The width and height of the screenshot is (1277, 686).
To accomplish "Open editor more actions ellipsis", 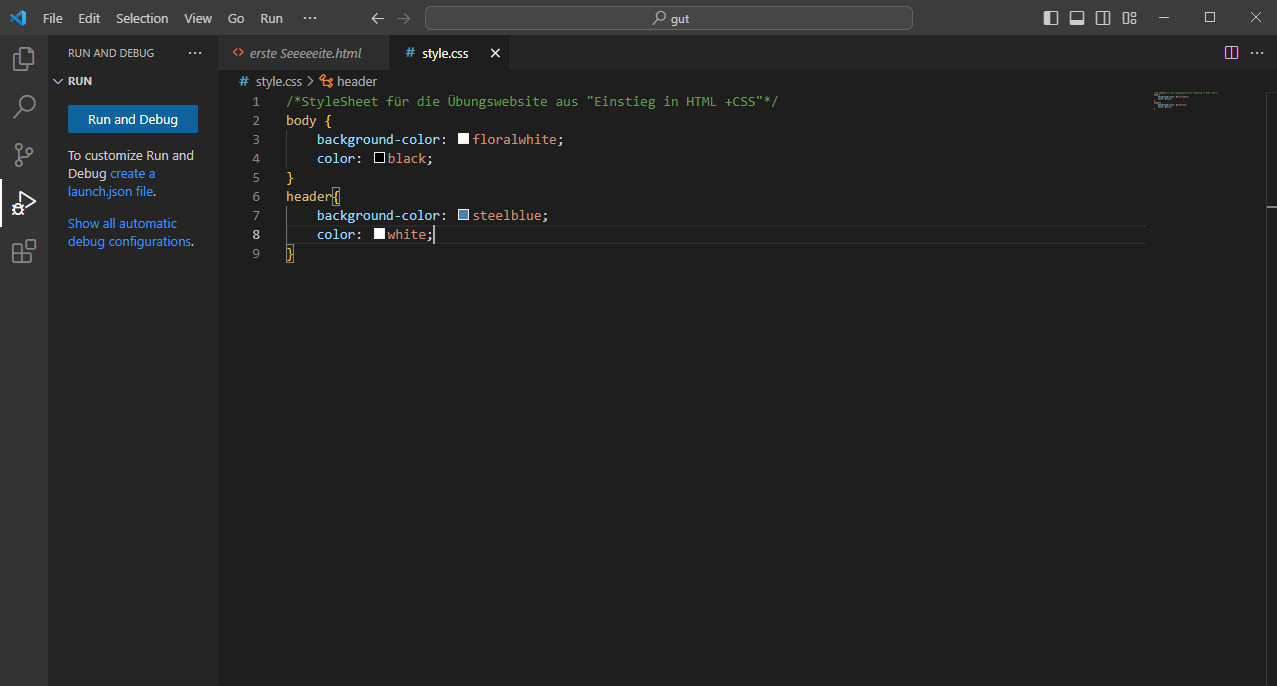I will [1257, 52].
